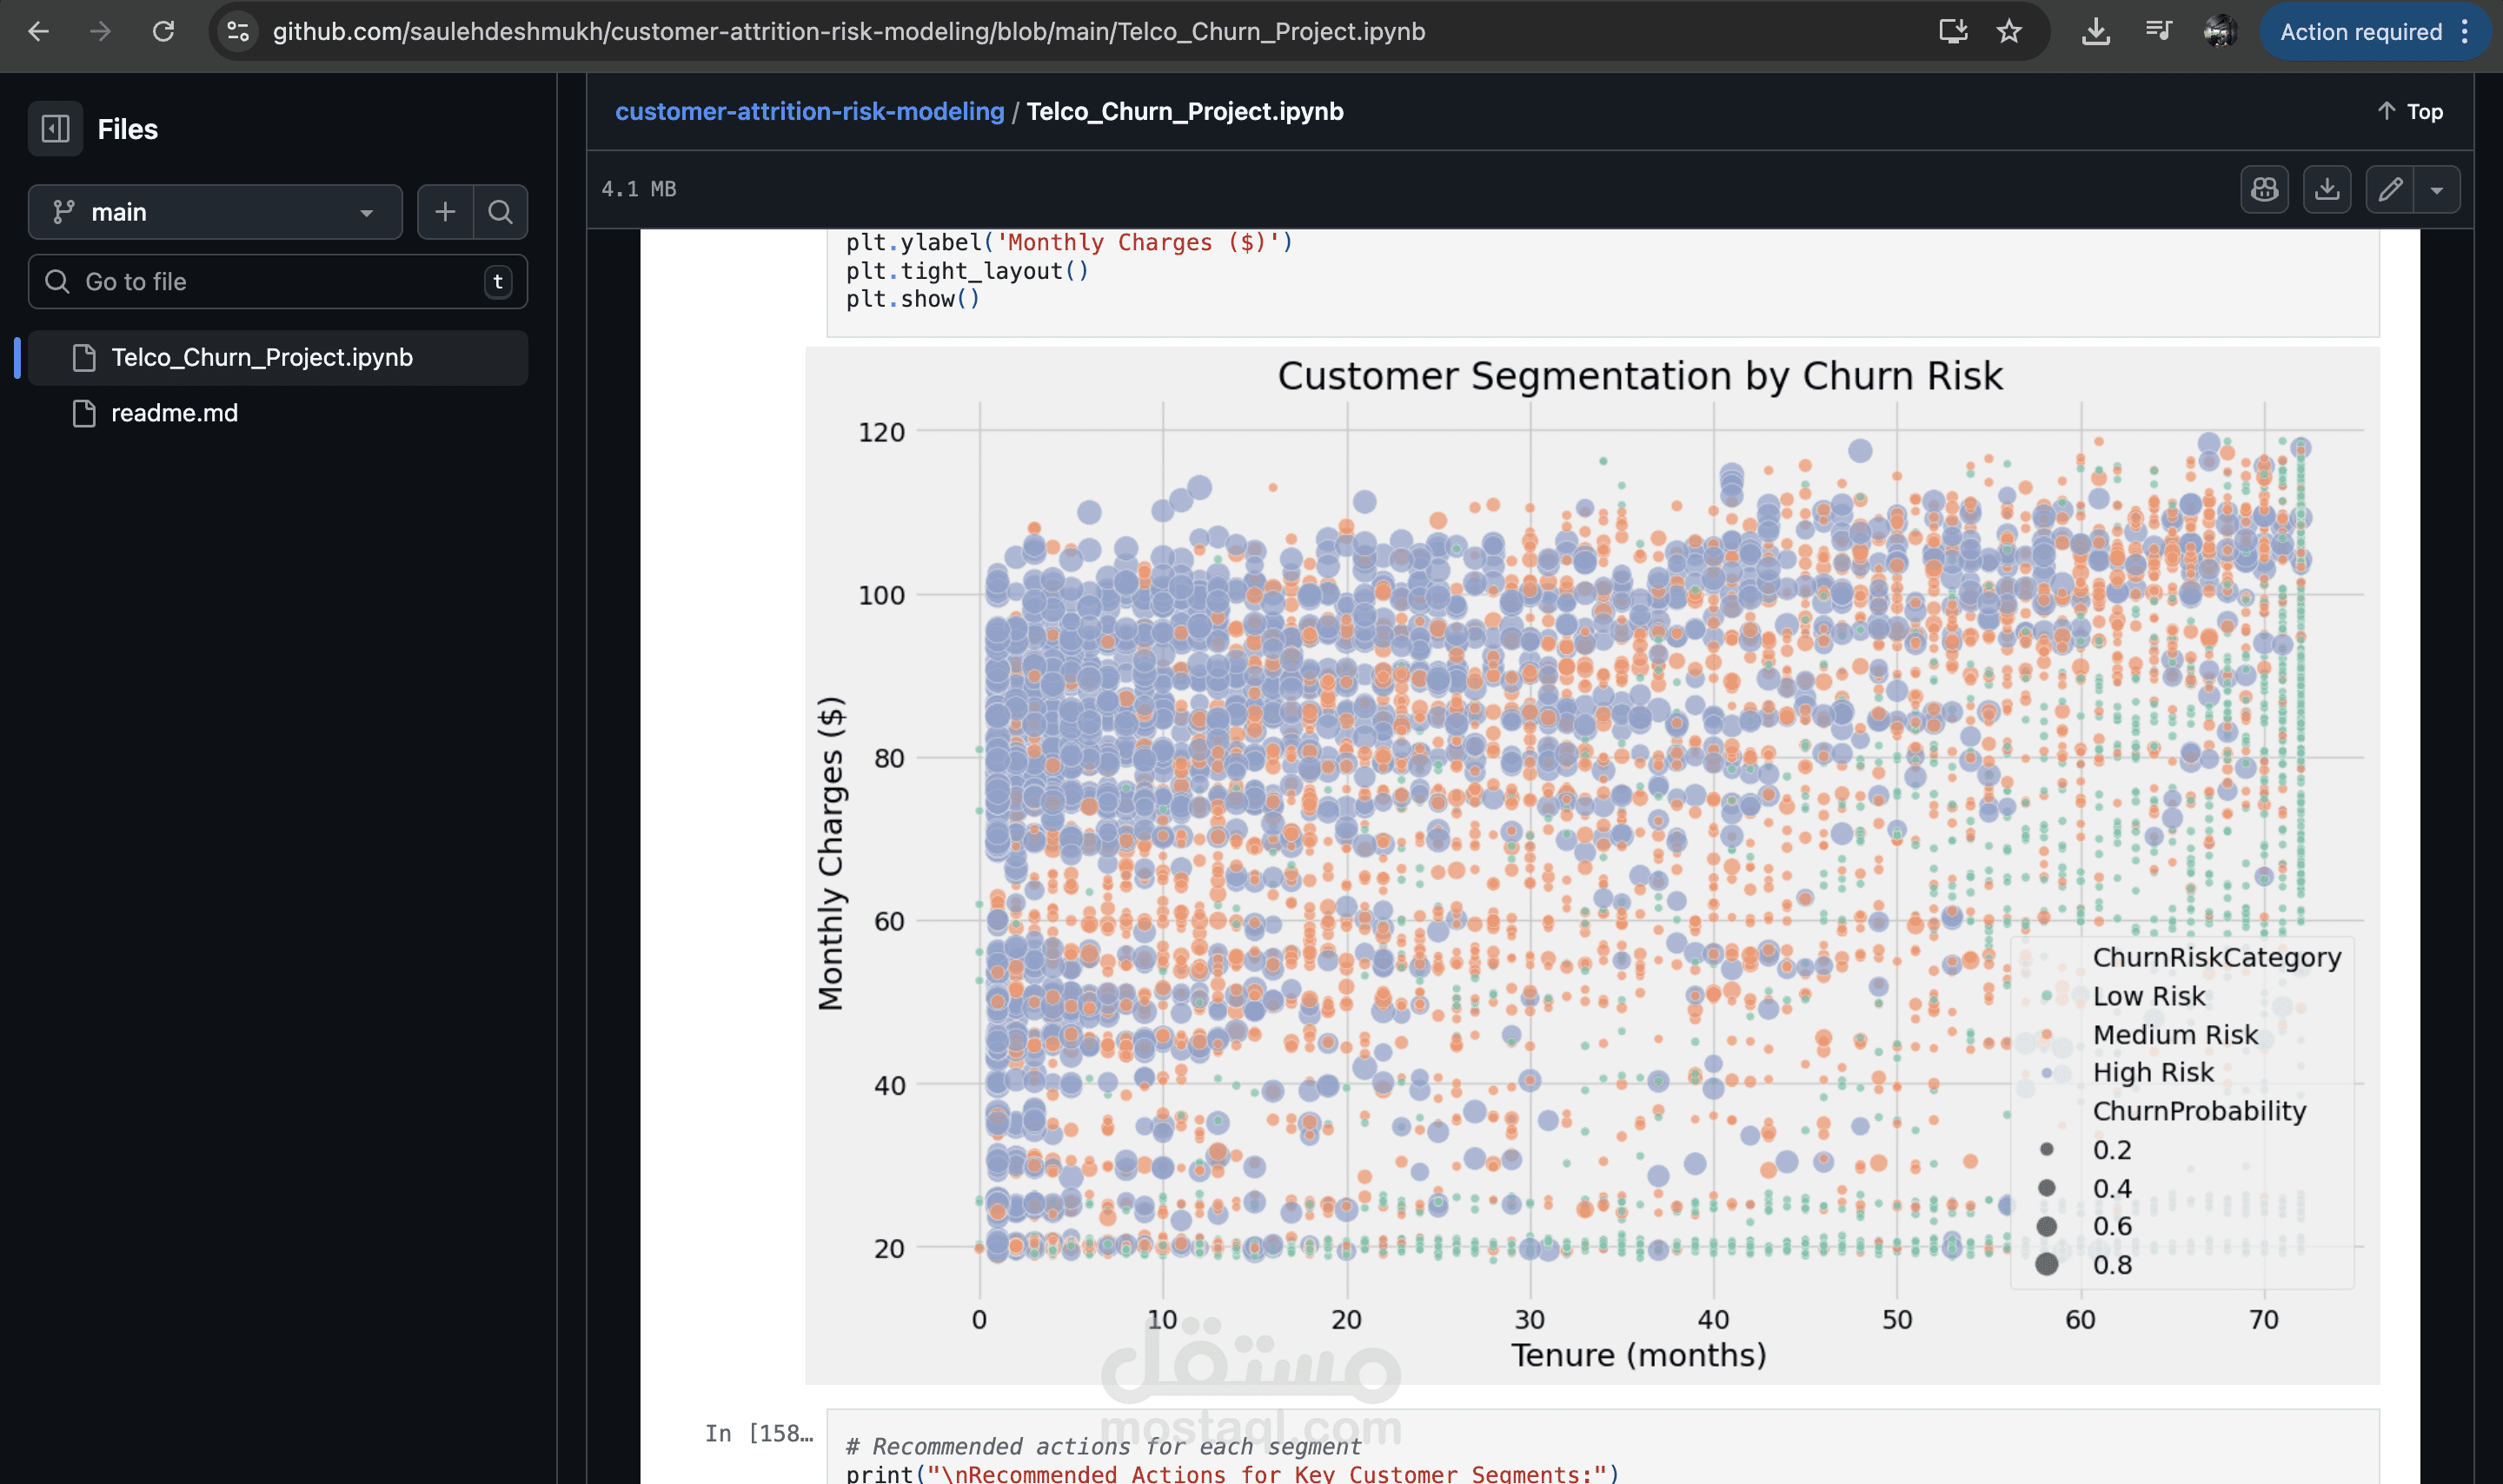Click the add file plus icon
Screen dimensions: 2503x1484
[445, 212]
